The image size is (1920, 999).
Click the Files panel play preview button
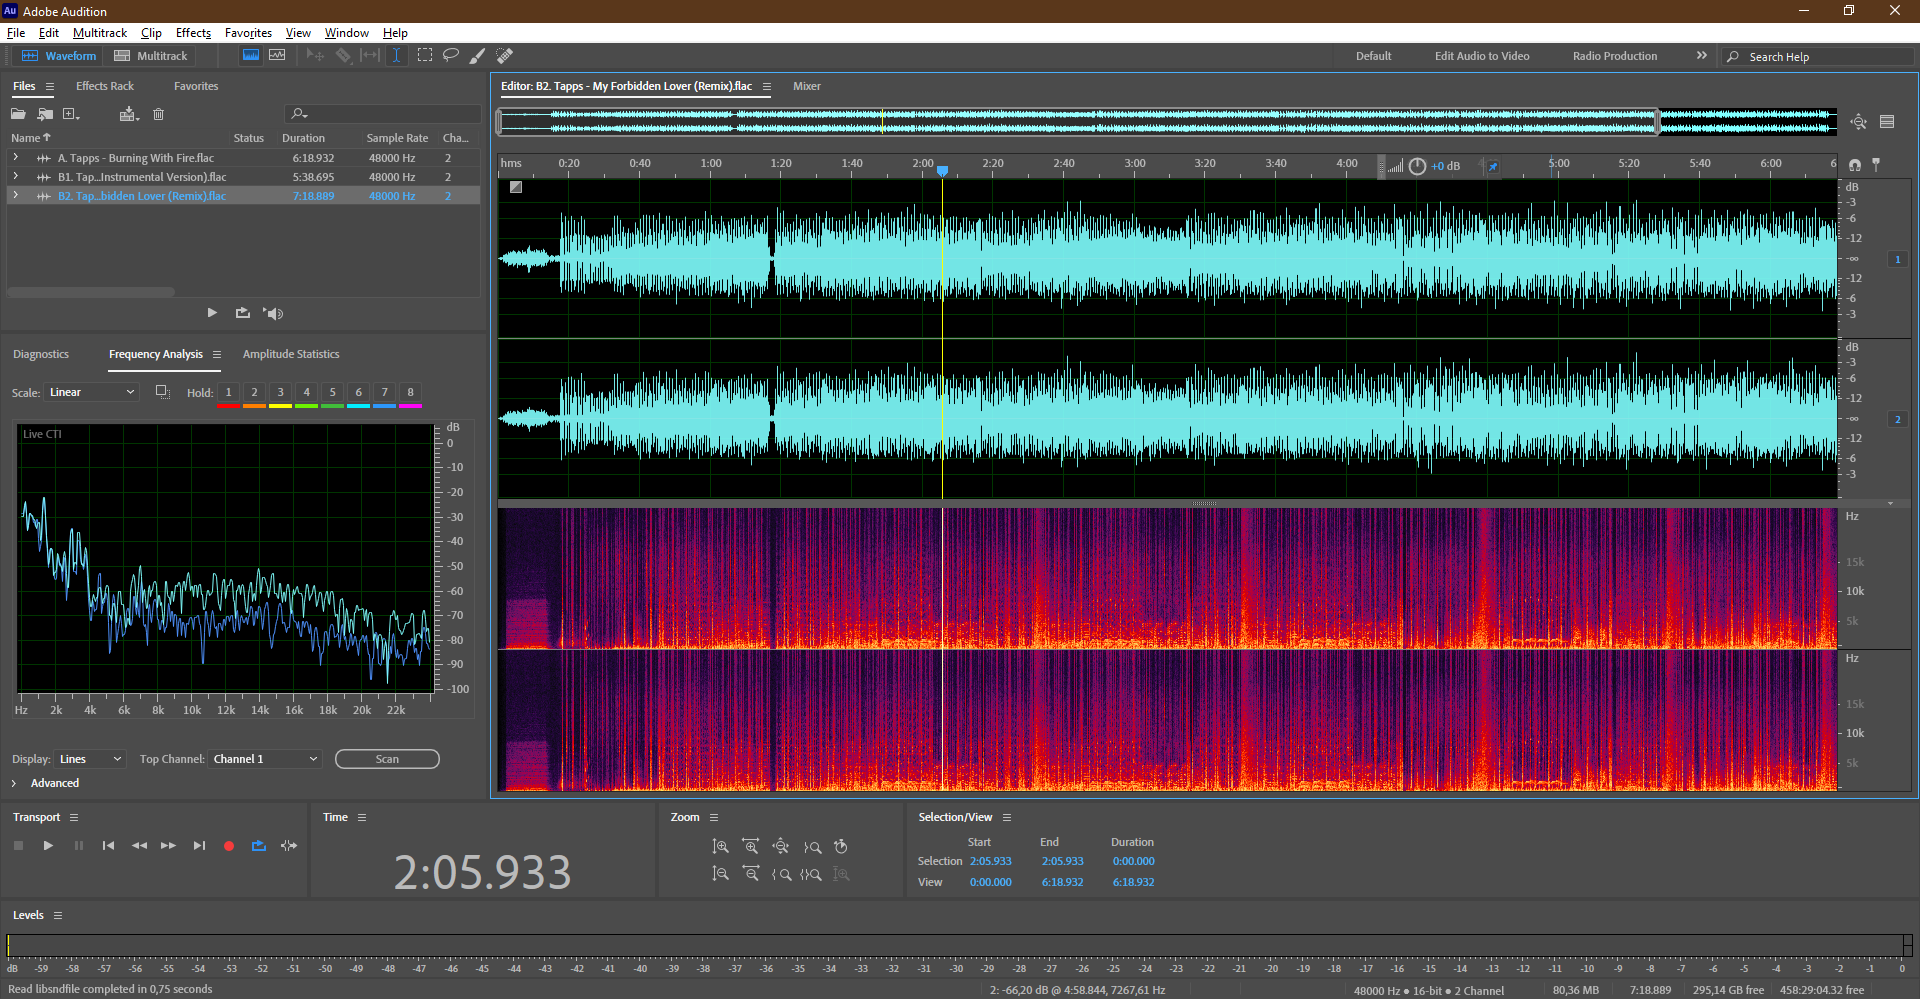click(x=212, y=313)
